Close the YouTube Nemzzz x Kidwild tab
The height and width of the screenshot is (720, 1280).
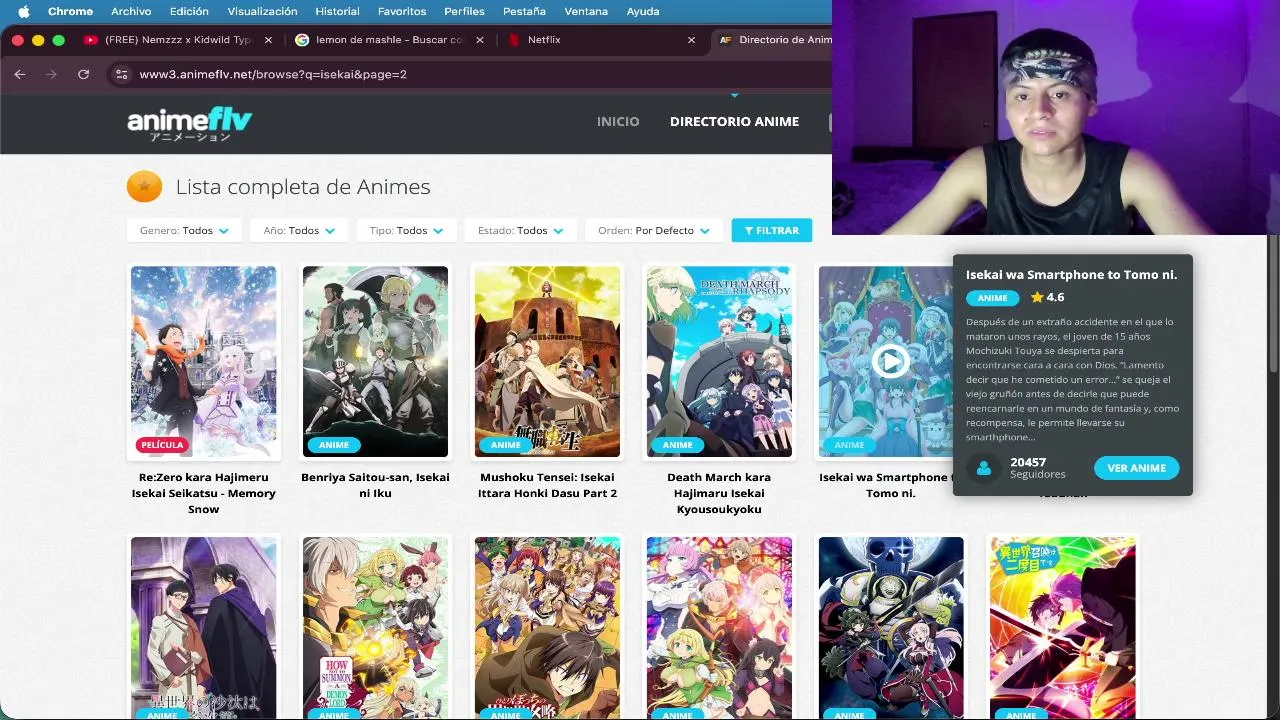268,40
